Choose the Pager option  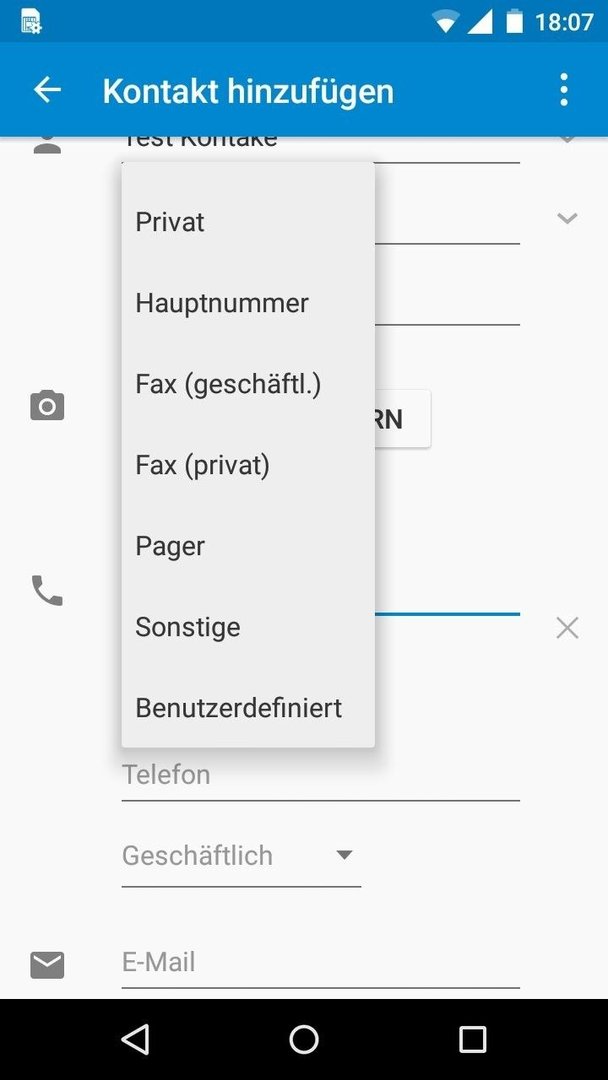coord(248,546)
